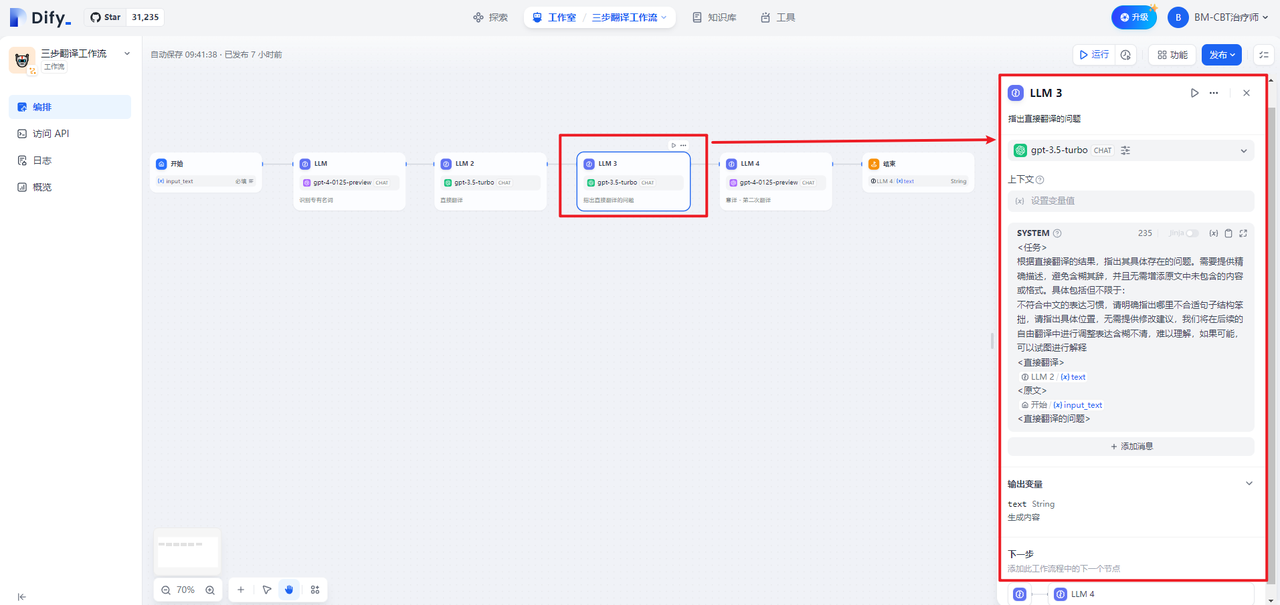Switch to pointer mode

[267, 590]
